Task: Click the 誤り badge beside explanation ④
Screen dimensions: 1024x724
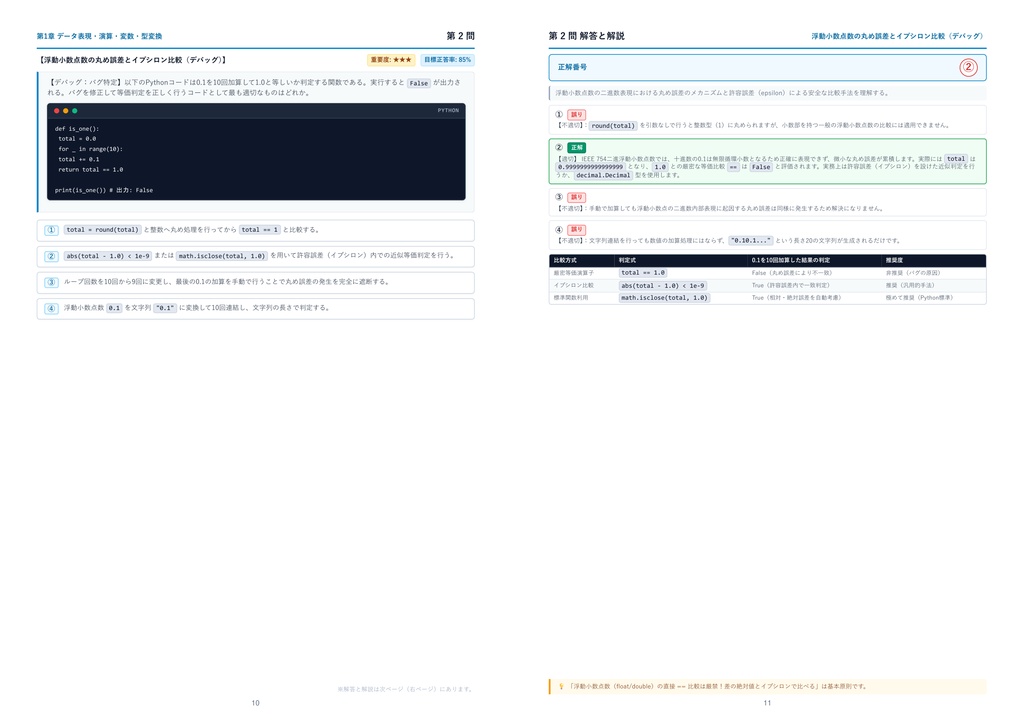Action: click(577, 230)
